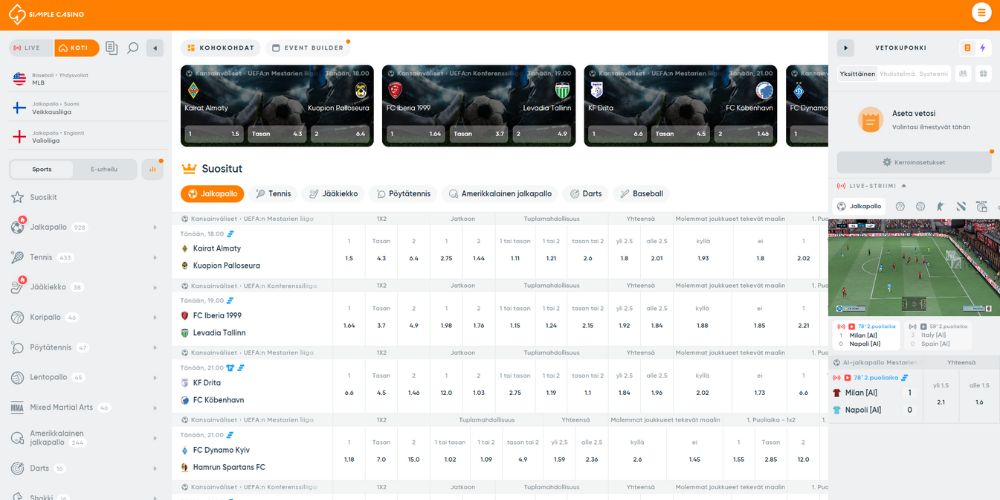Open the hamburger menu in the header

pos(981,13)
